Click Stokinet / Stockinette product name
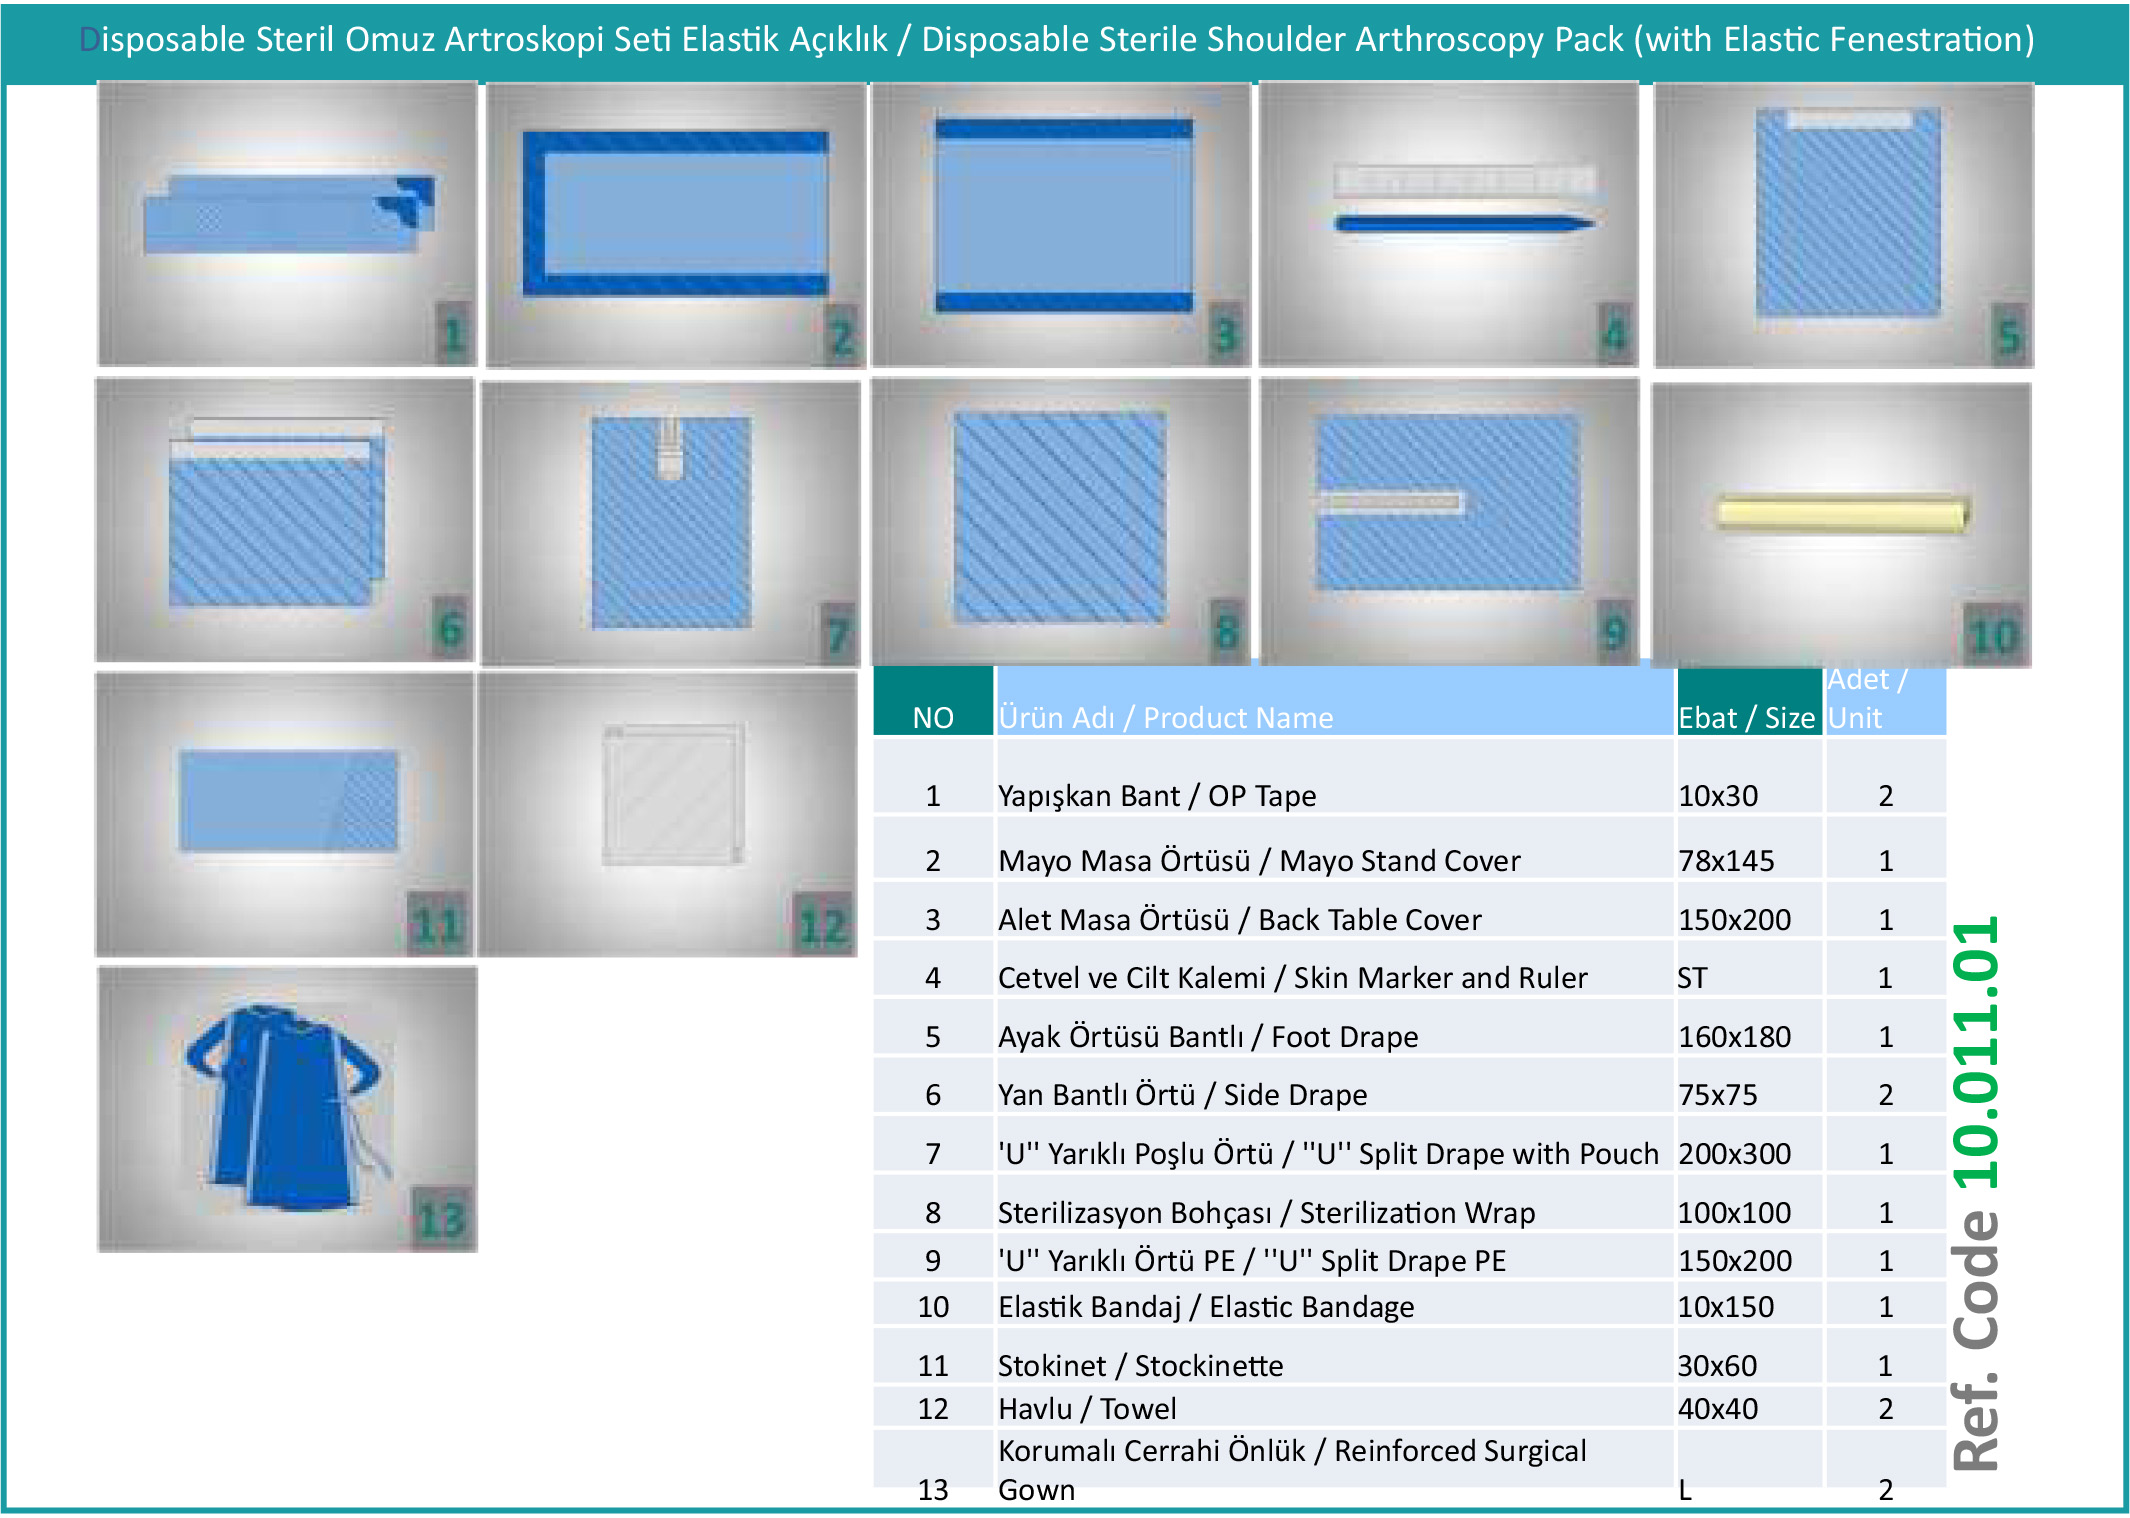Screen dimensions: 2130x1518 tap(1140, 1365)
